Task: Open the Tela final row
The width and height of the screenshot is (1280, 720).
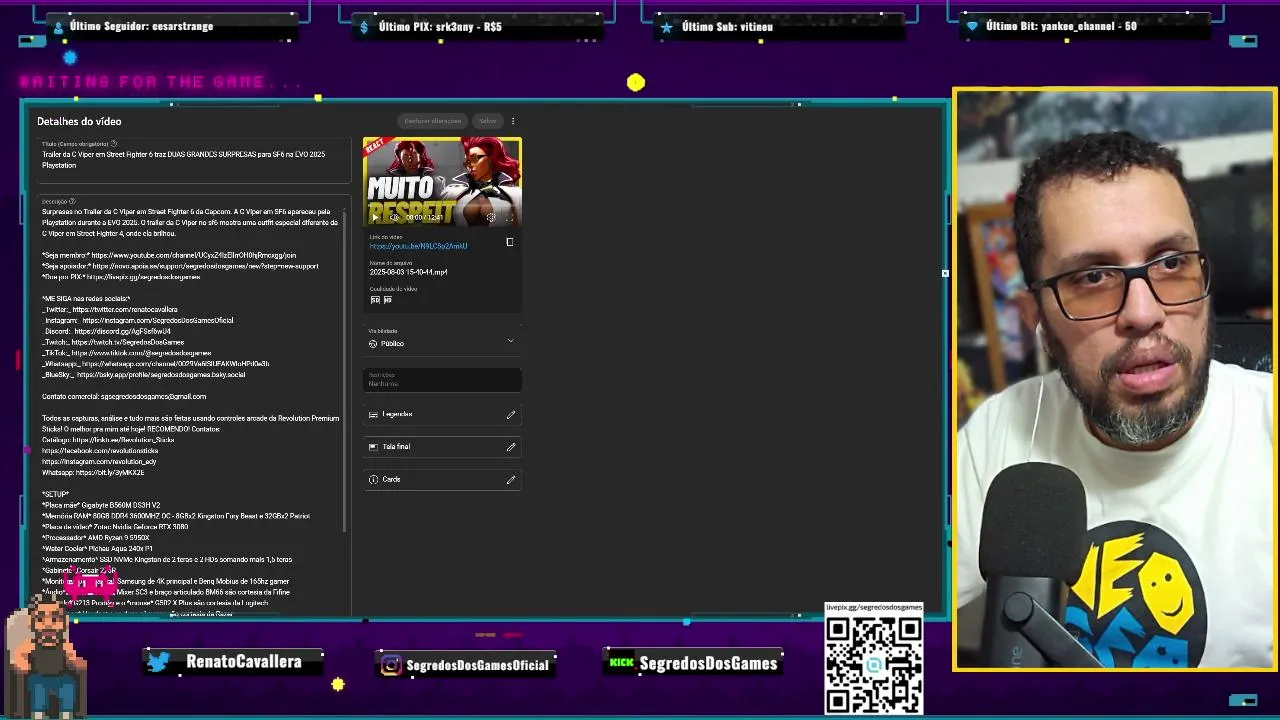Action: coord(442,447)
